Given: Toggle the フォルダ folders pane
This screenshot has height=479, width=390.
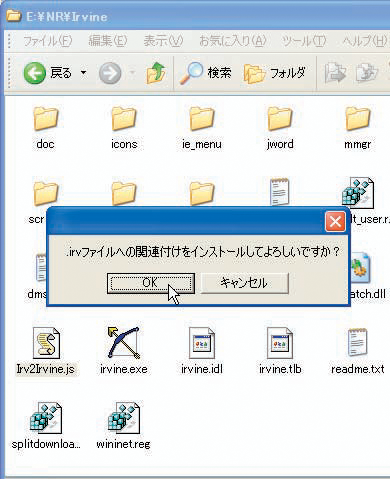Looking at the screenshot, I should click(274, 73).
